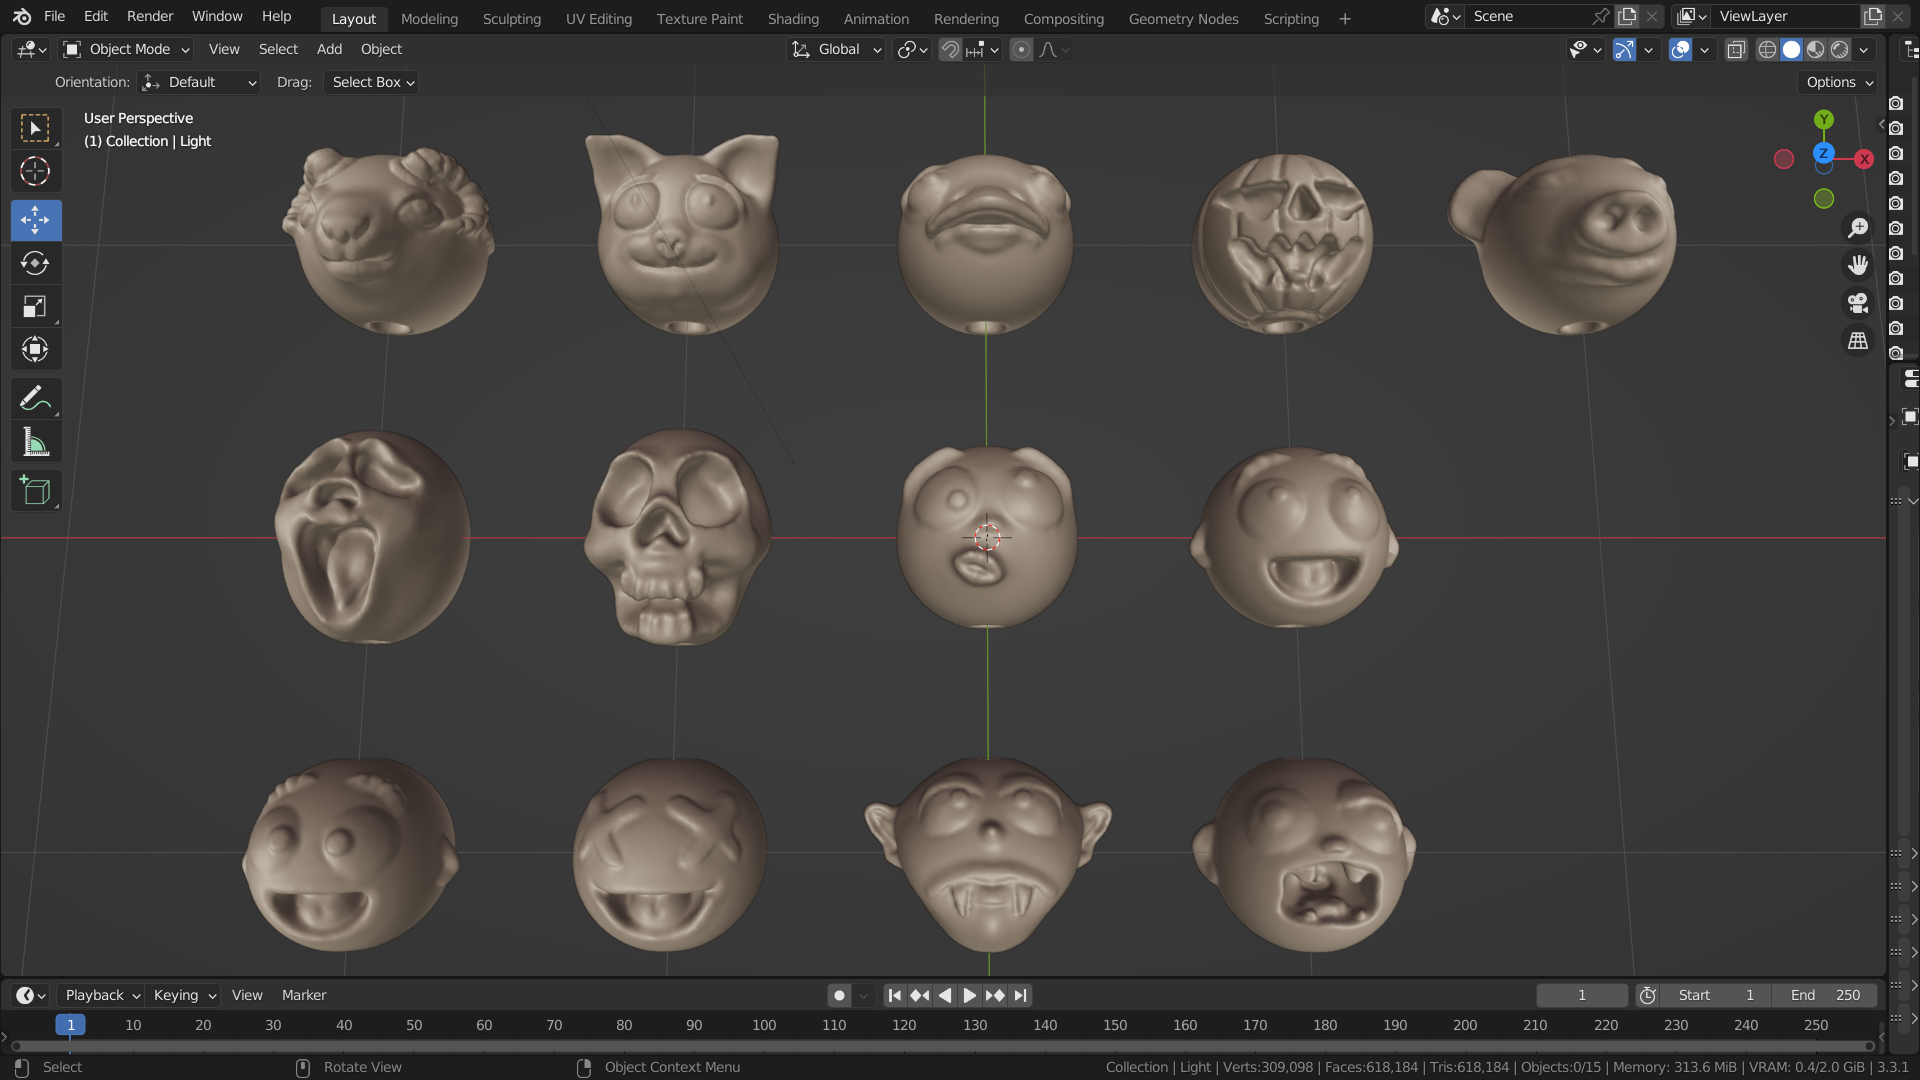Select the Measure tool

pyautogui.click(x=35, y=442)
